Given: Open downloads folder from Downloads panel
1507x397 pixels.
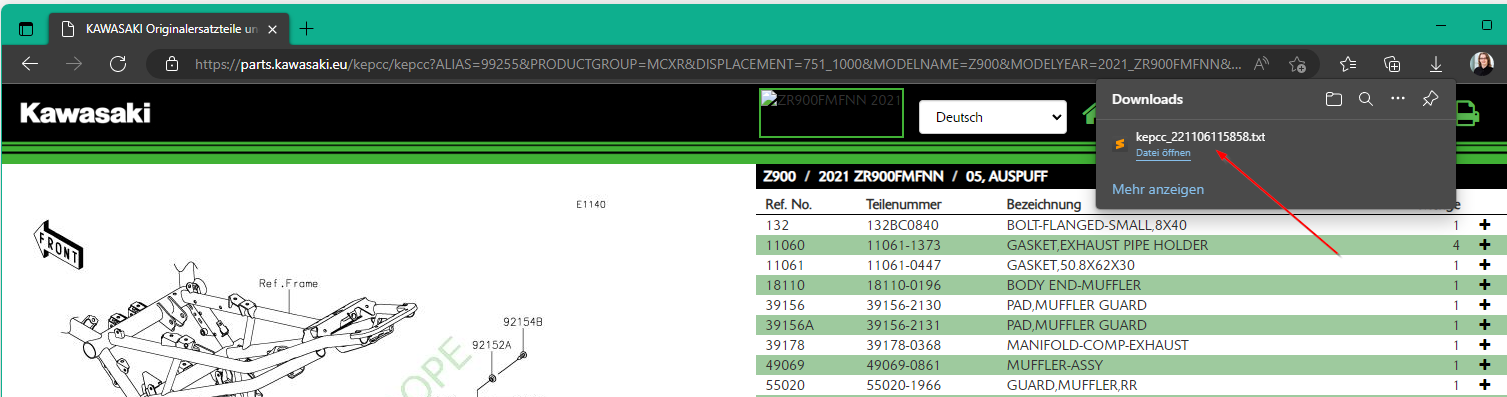Looking at the screenshot, I should [x=1333, y=99].
